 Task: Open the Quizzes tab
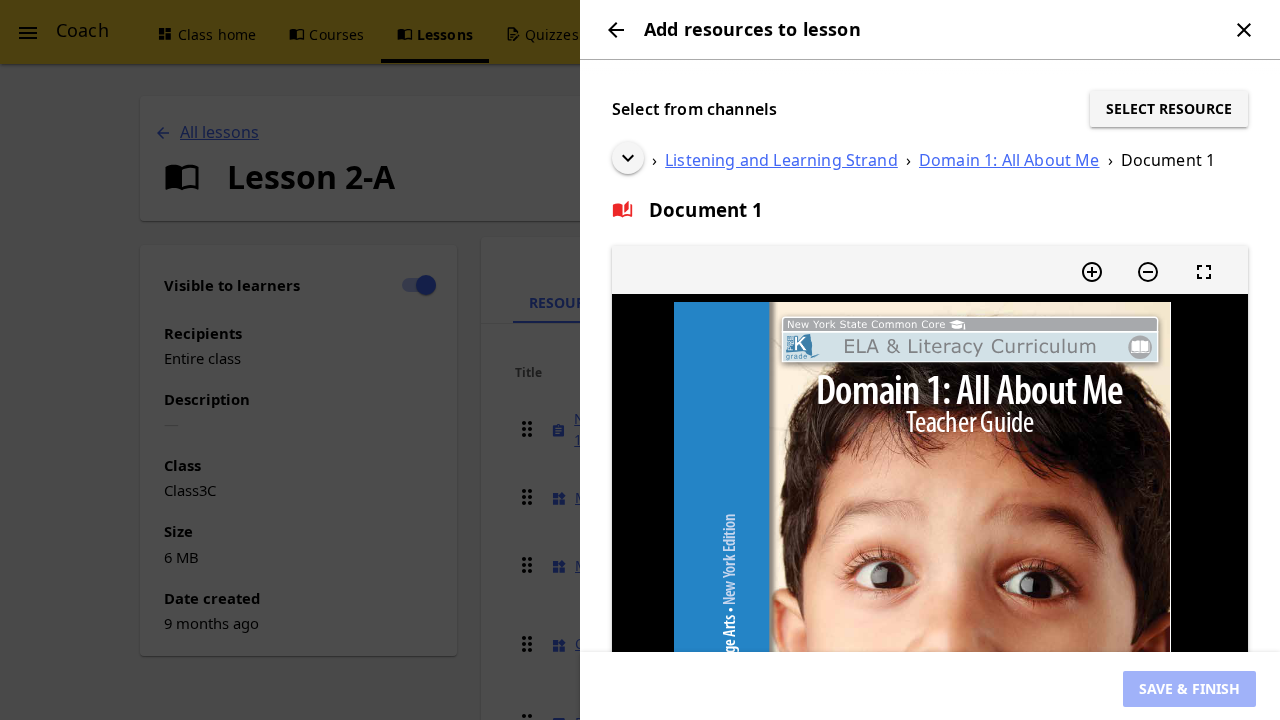[543, 35]
